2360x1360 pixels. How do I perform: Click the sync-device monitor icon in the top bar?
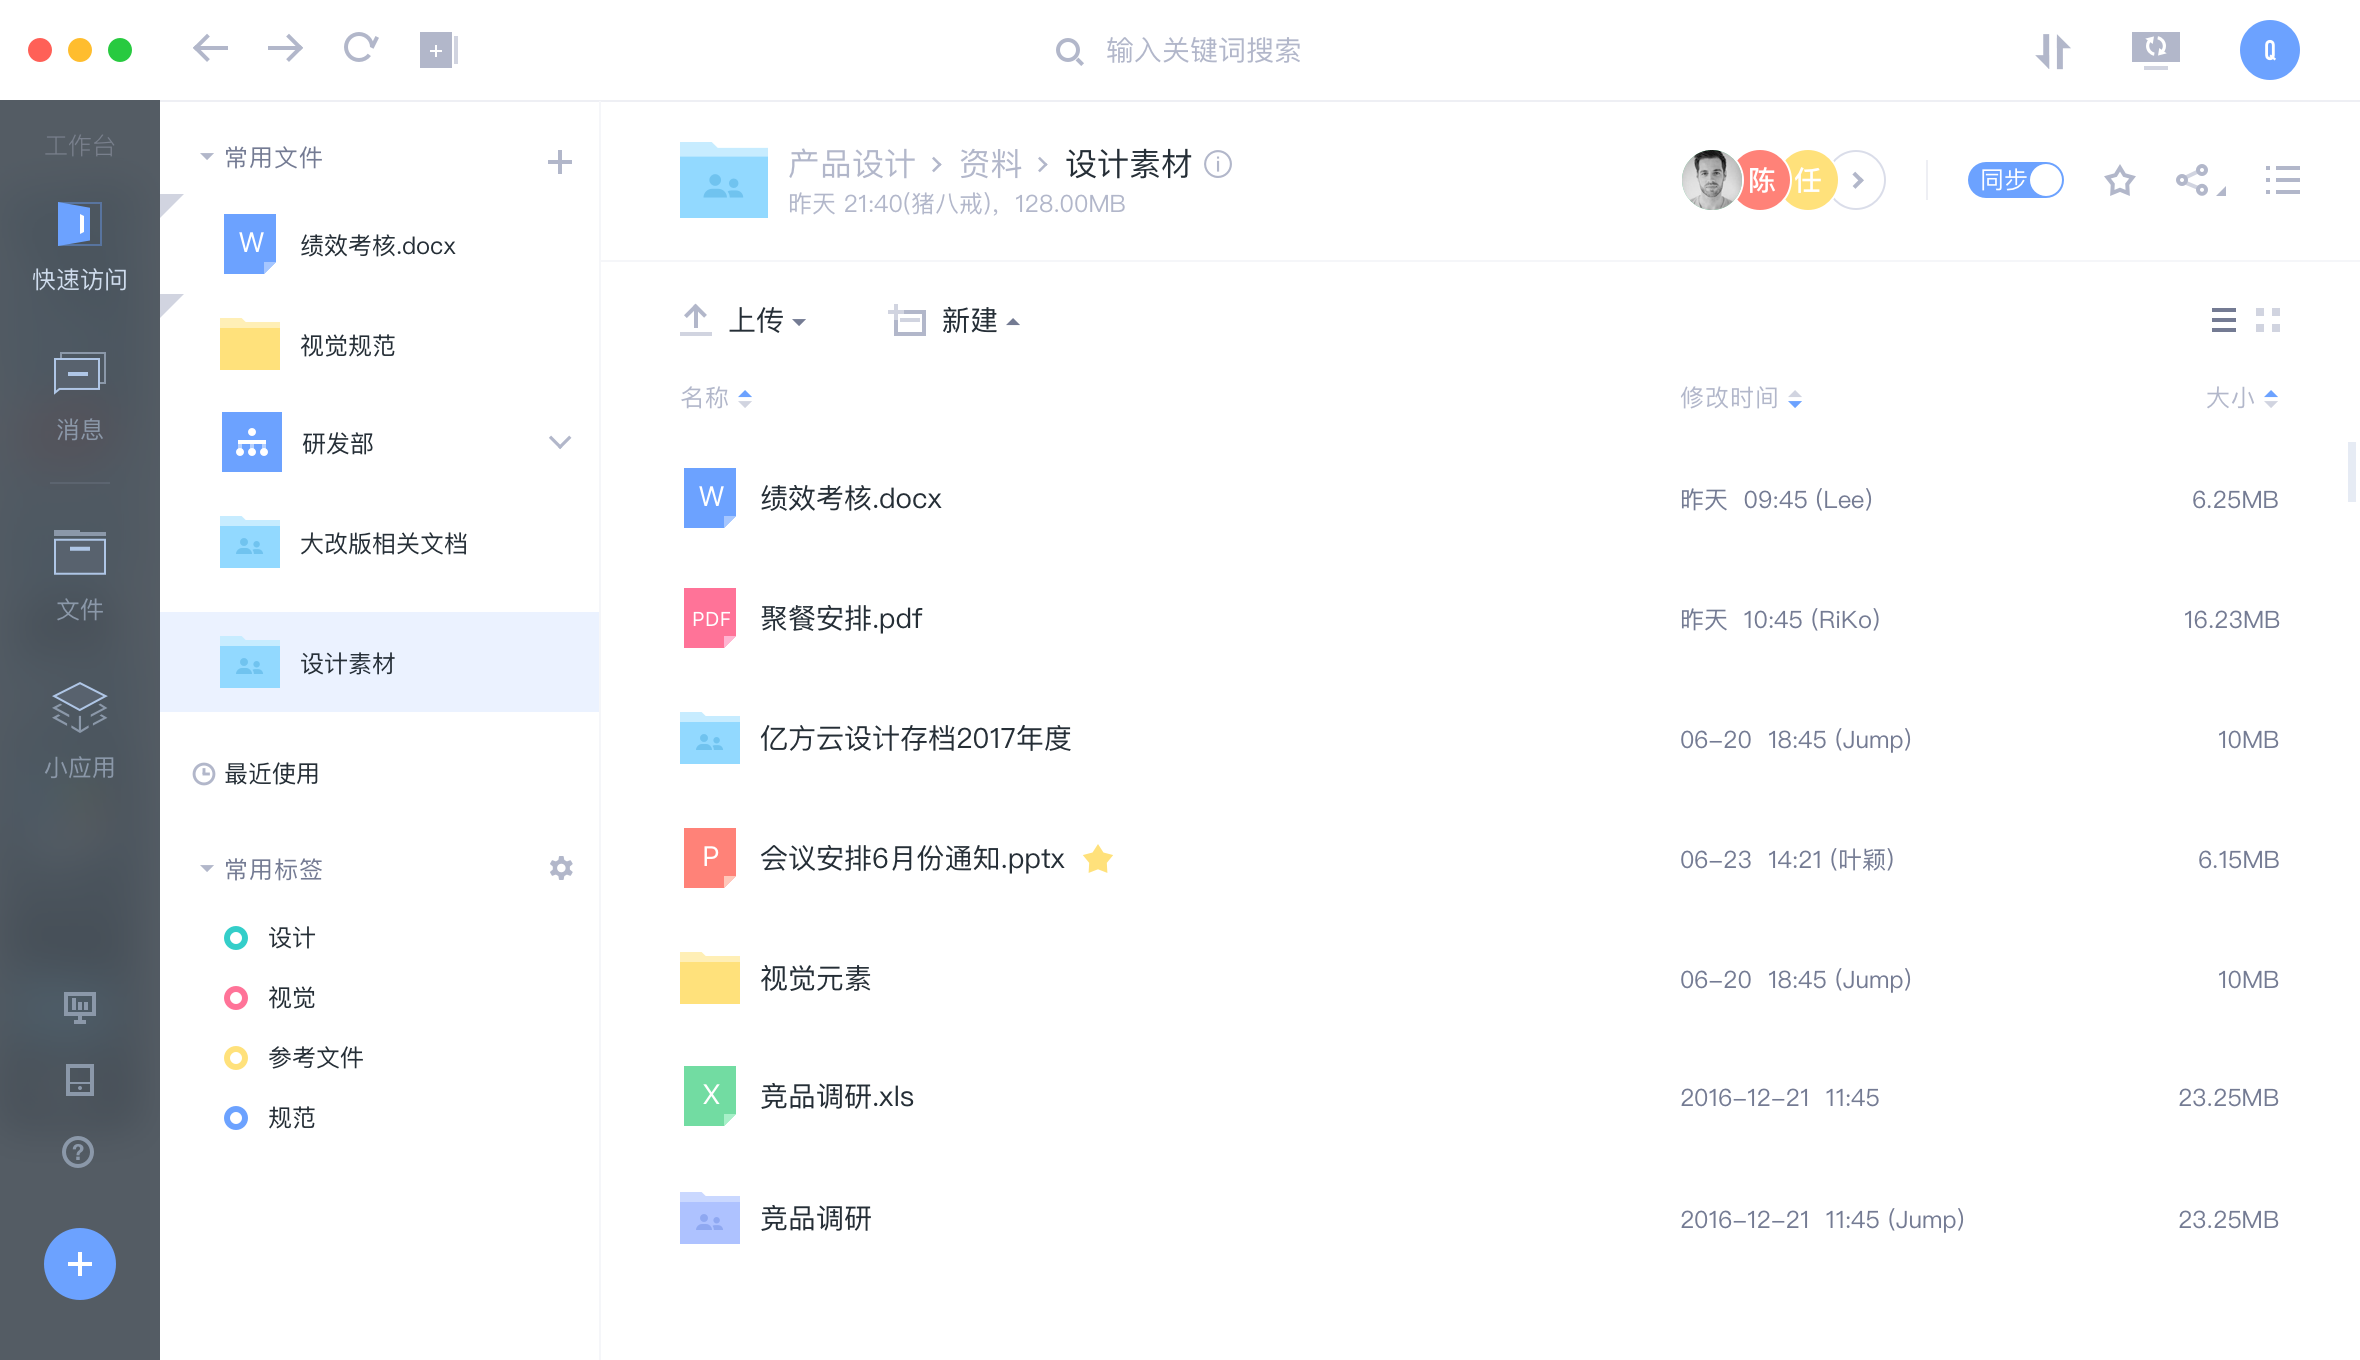pos(2154,50)
